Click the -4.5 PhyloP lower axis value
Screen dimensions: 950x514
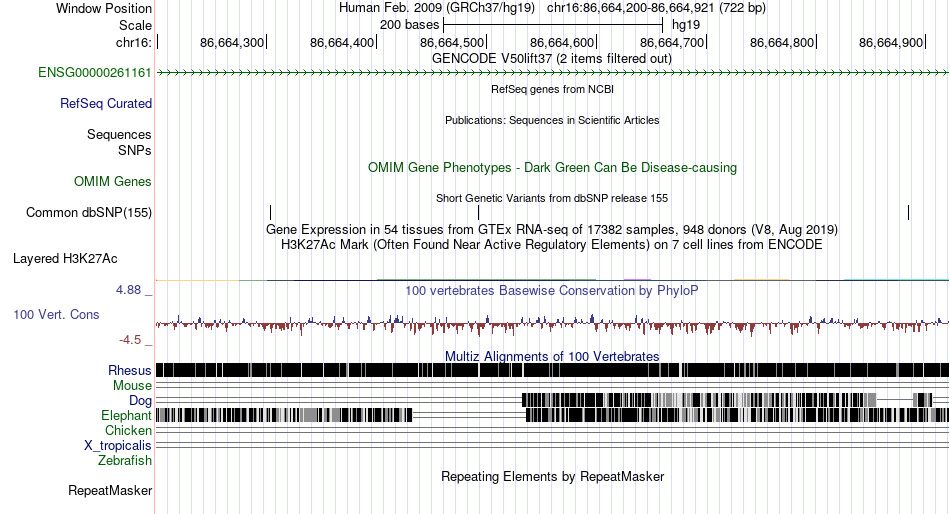click(130, 340)
